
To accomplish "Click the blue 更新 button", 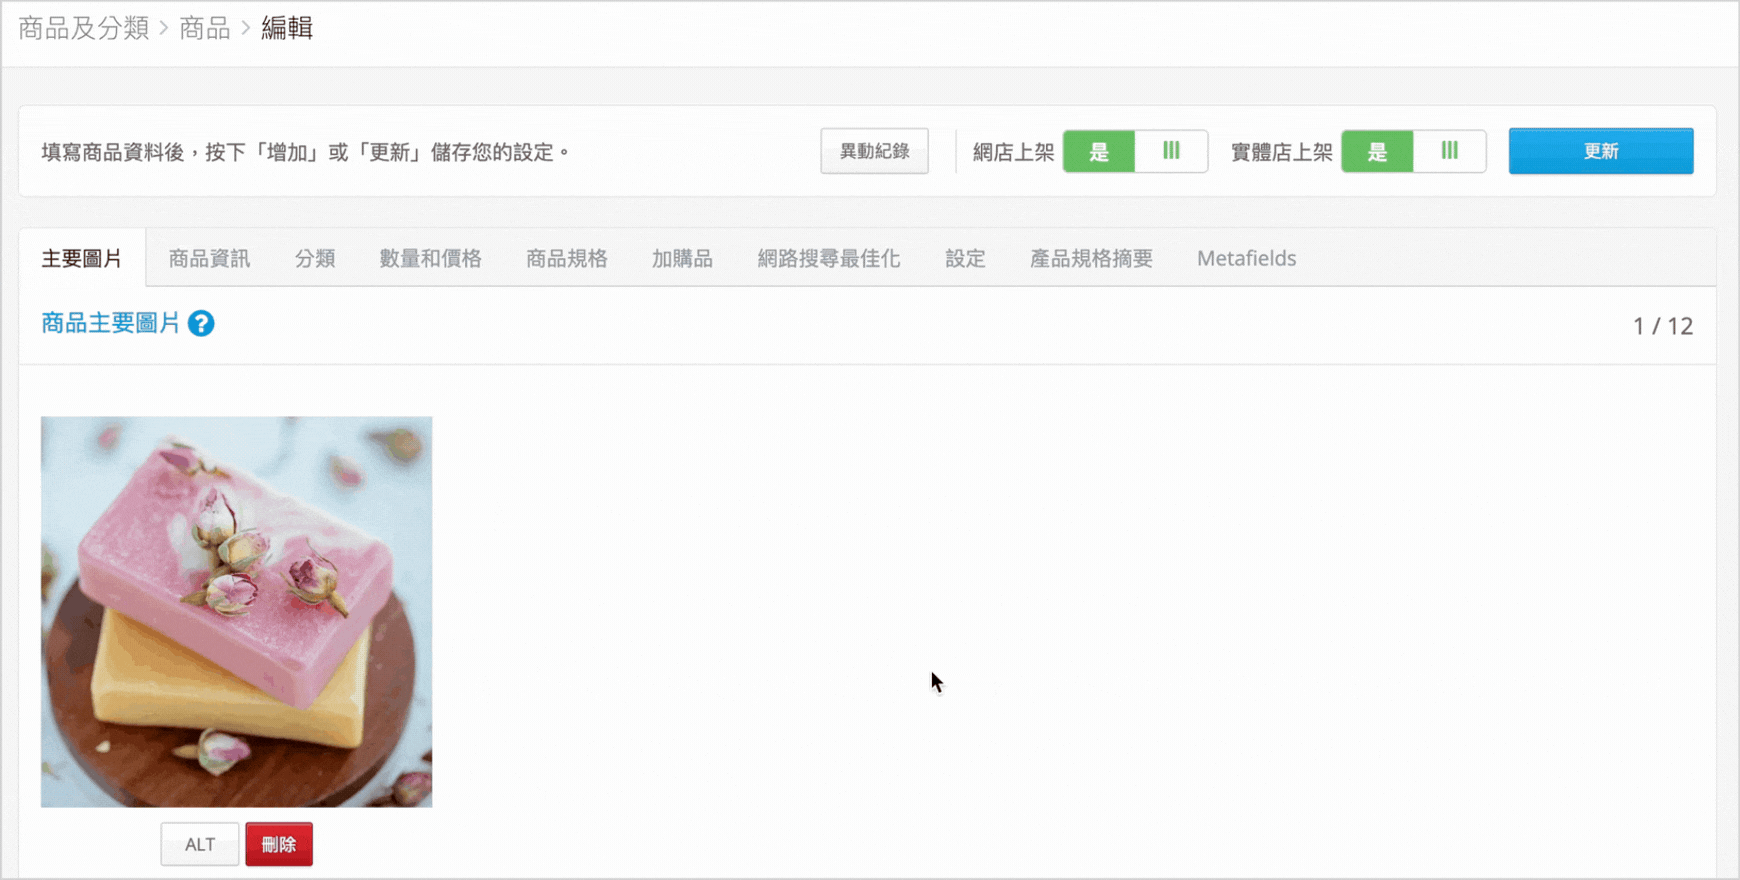I will tap(1601, 151).
